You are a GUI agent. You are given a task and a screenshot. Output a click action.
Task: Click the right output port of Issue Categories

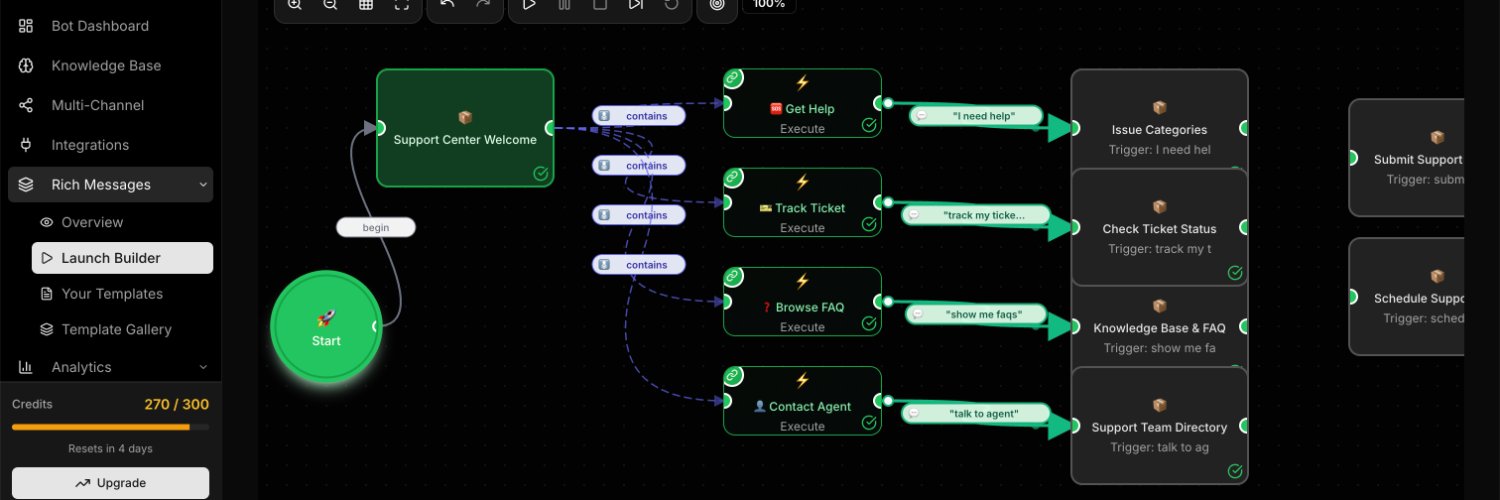coord(1245,128)
